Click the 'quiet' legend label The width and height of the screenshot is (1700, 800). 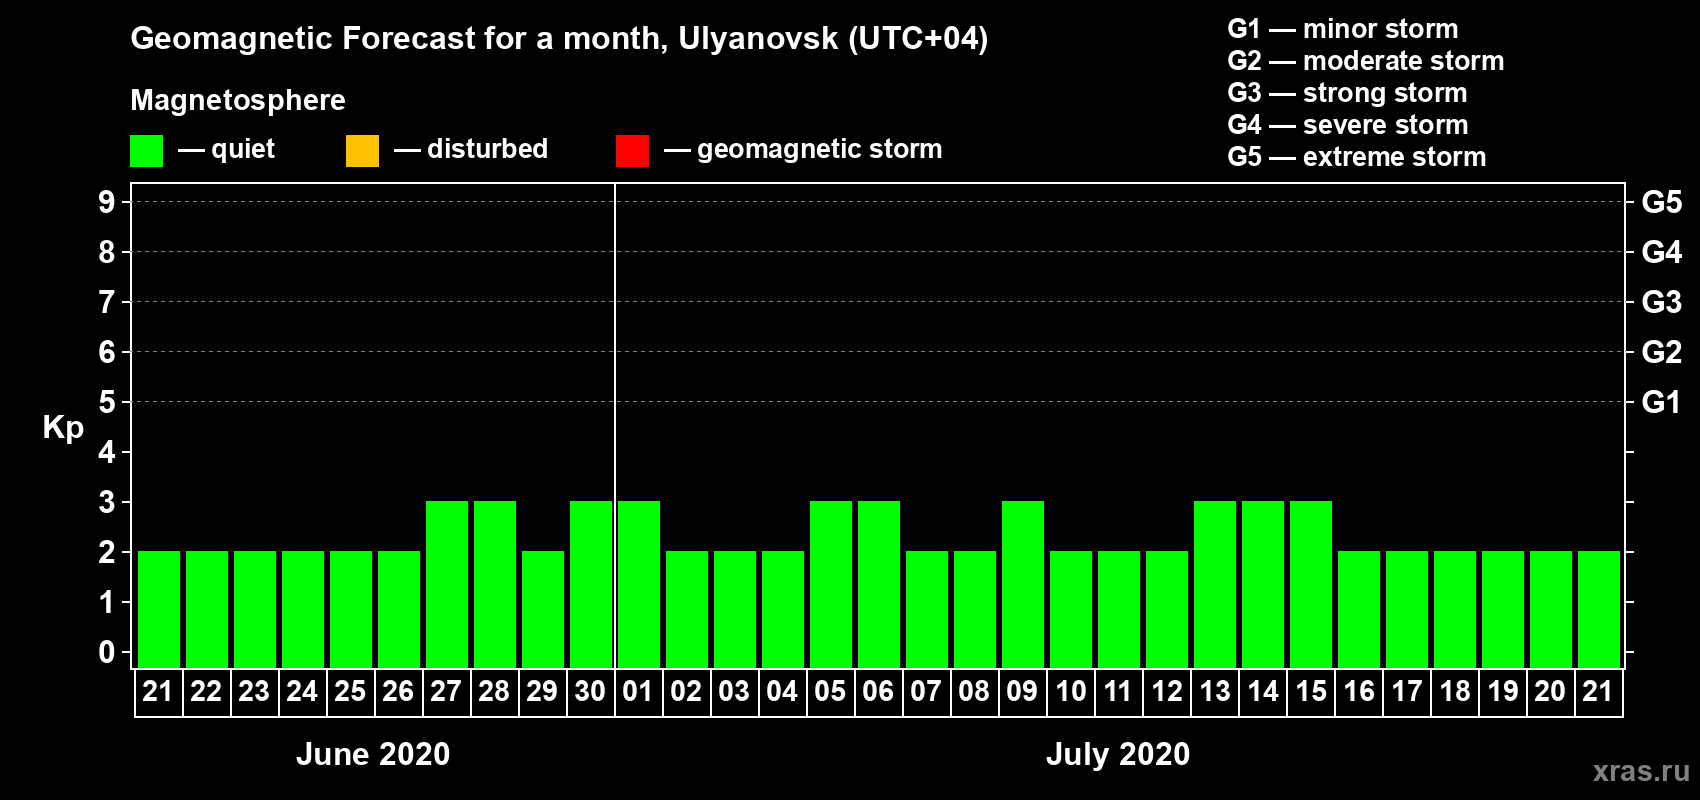(243, 150)
